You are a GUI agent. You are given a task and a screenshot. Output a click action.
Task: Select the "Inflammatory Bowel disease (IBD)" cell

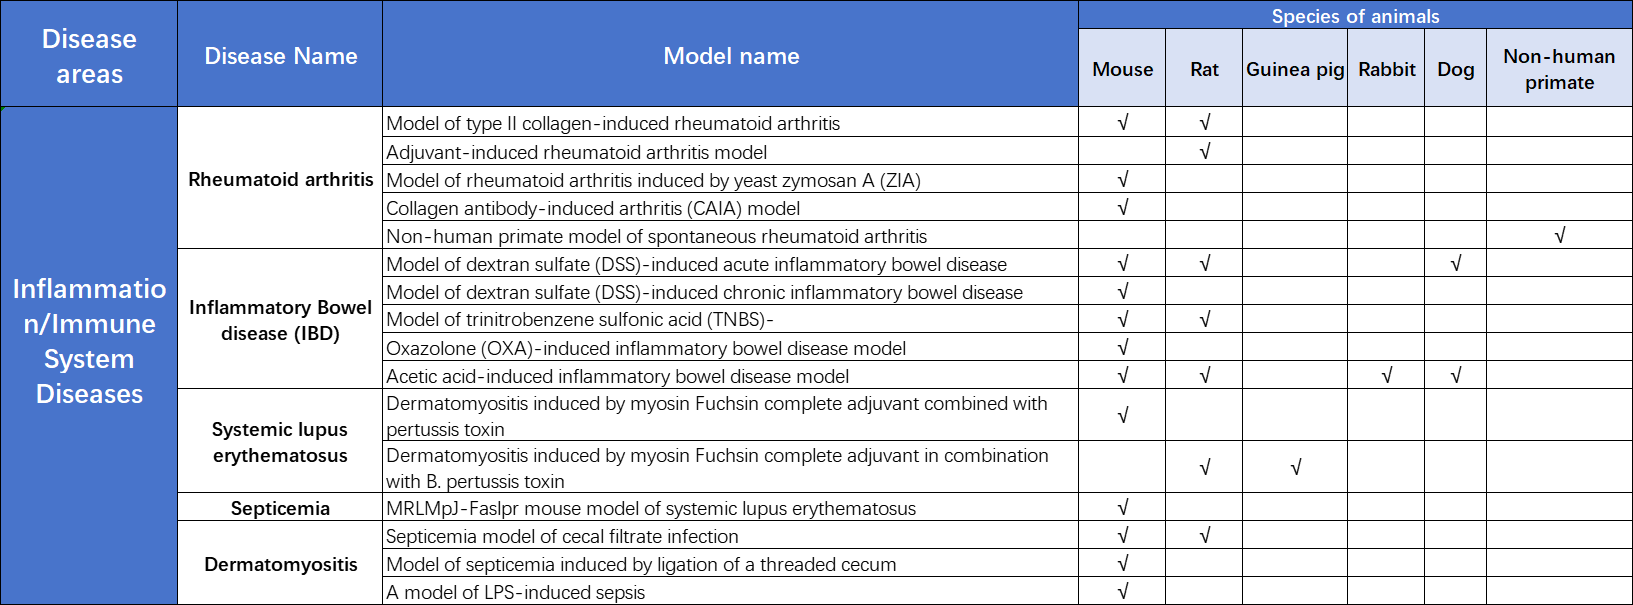pos(280,320)
